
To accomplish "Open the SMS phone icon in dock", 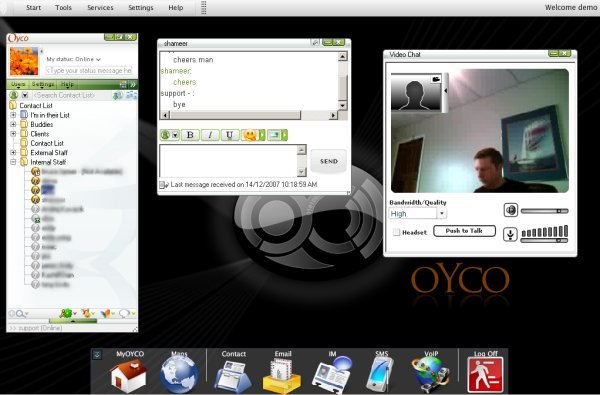I will tap(380, 374).
